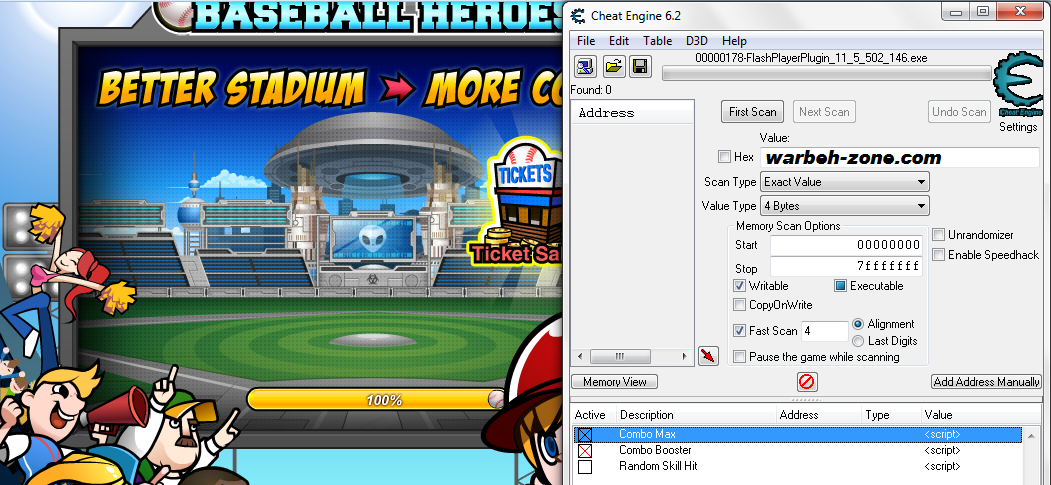Click the found-list scroll left arrow

(x=580, y=356)
